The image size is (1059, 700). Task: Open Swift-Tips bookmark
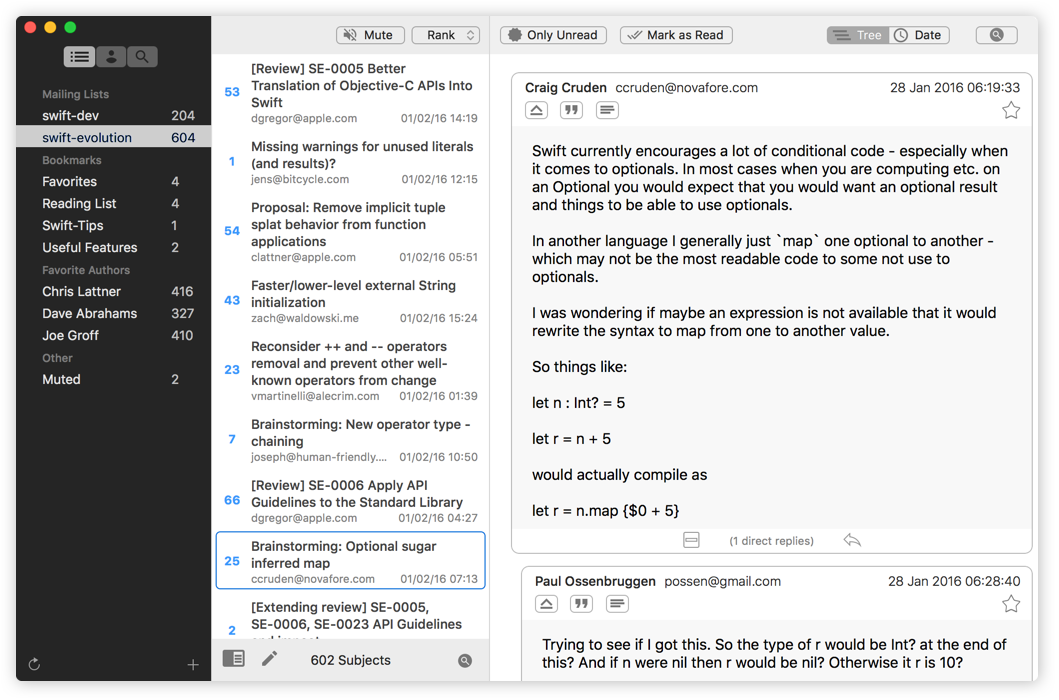pos(113,226)
